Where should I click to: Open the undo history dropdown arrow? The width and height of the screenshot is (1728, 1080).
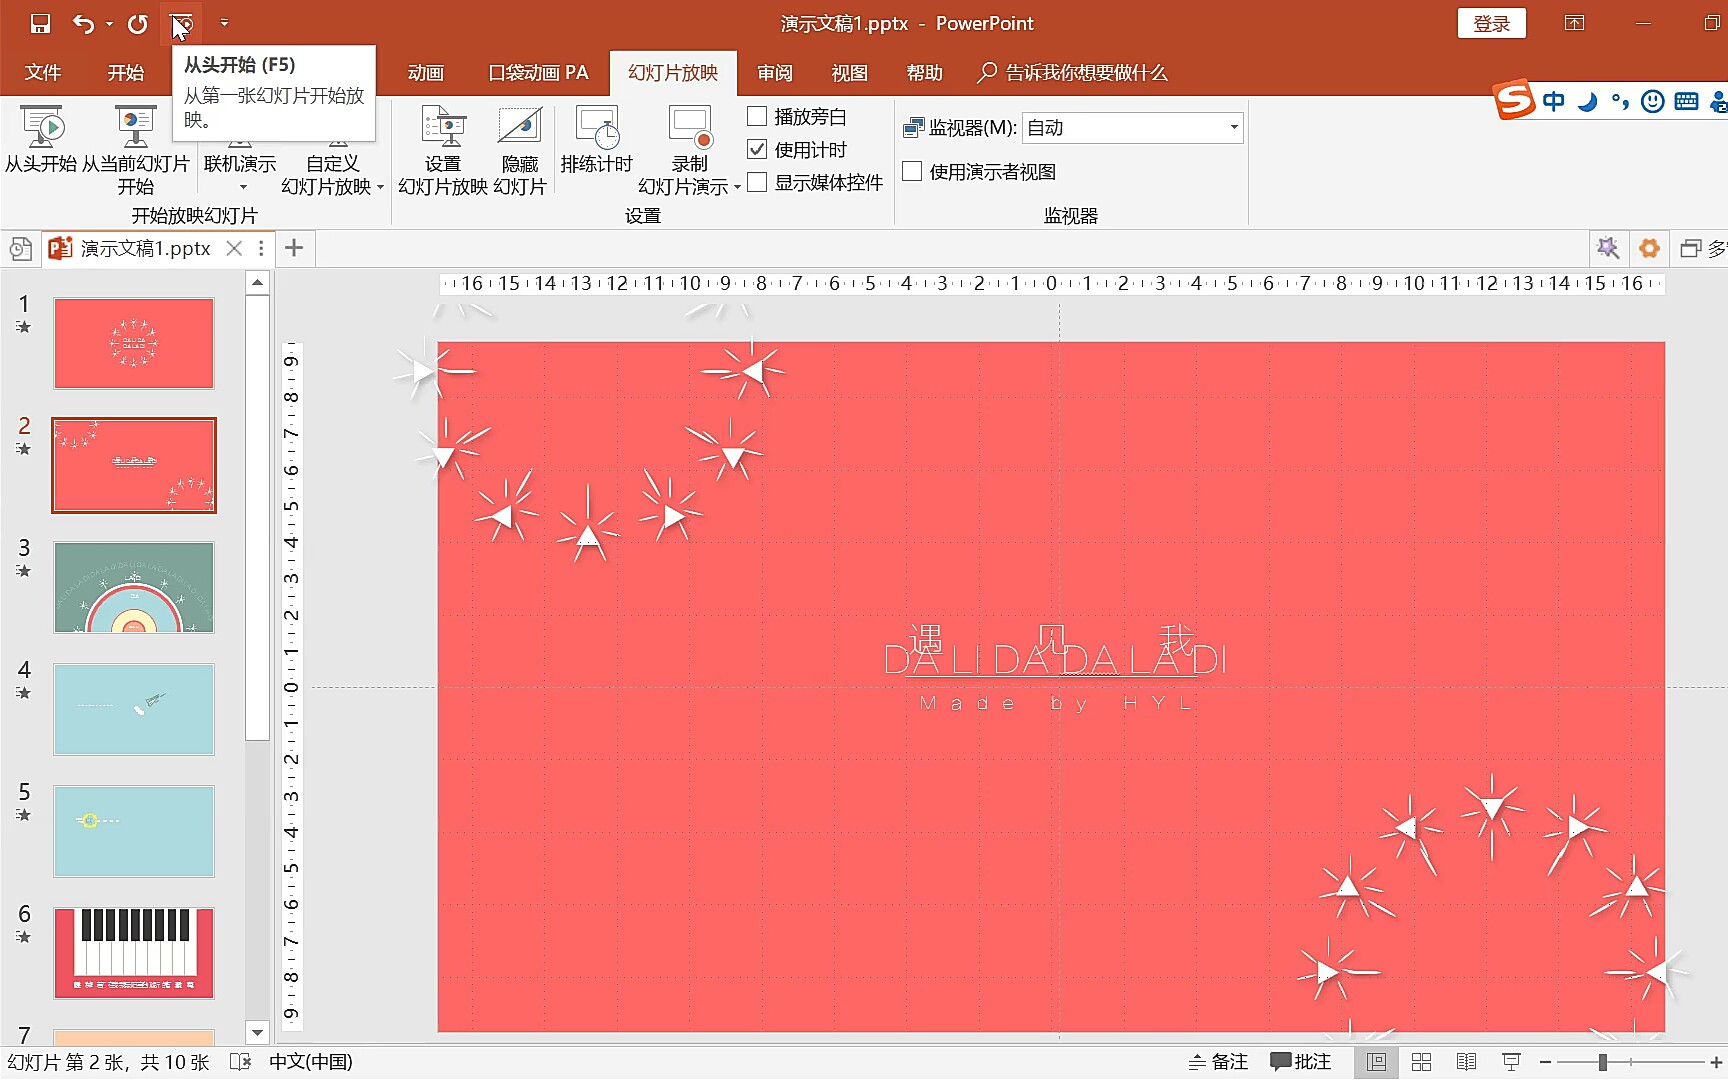pyautogui.click(x=109, y=23)
